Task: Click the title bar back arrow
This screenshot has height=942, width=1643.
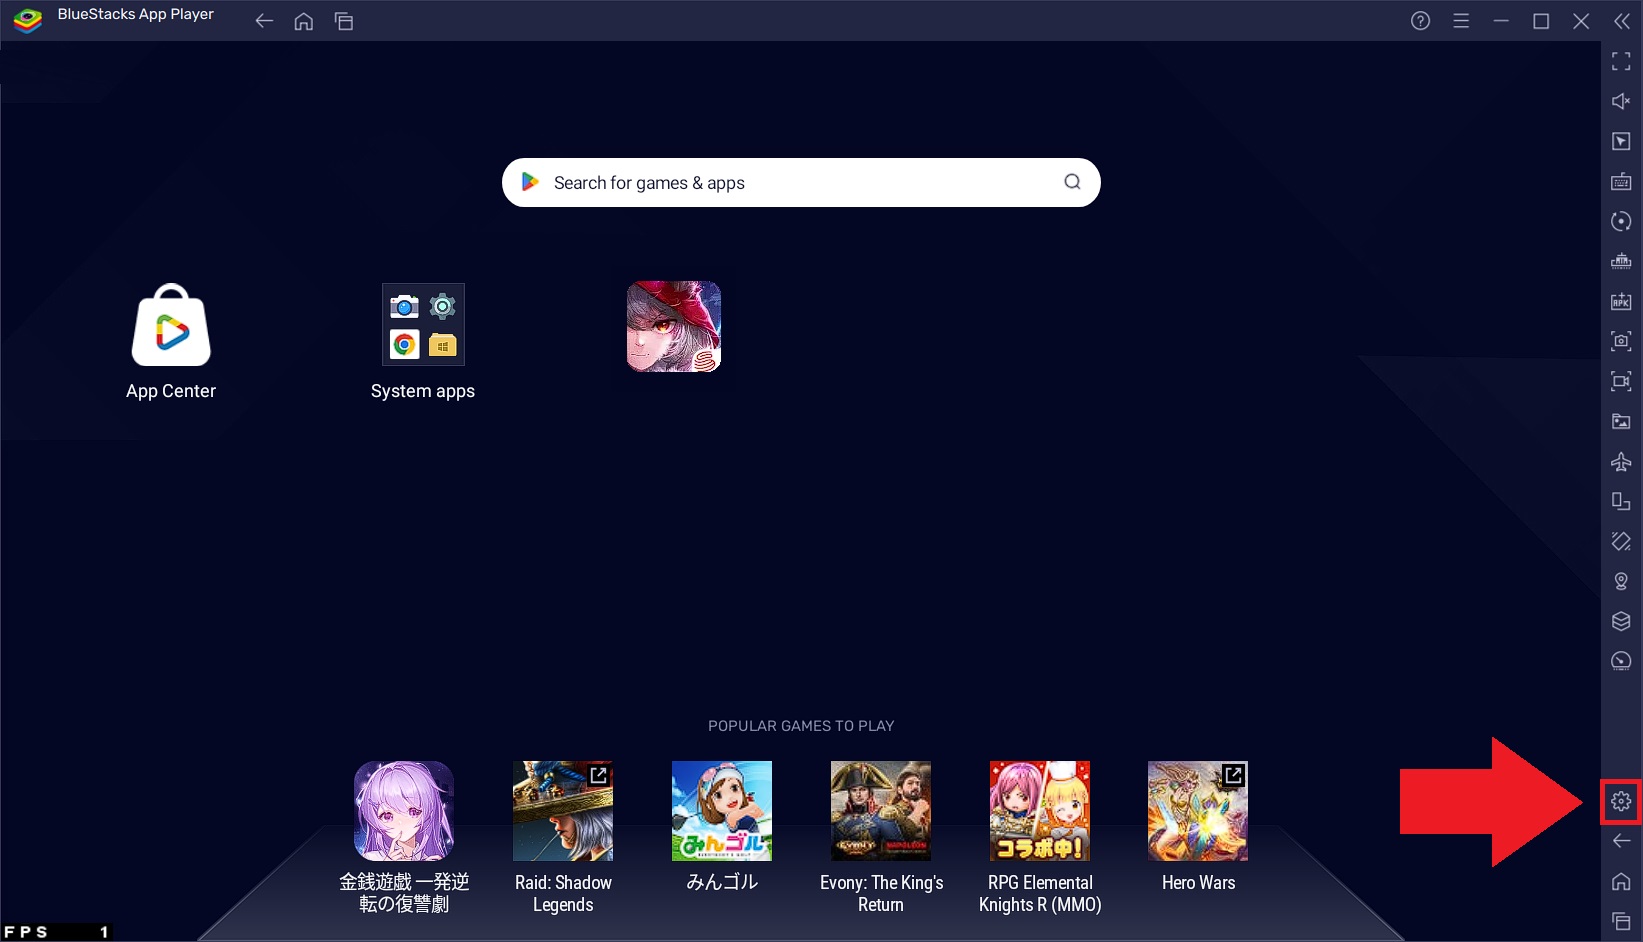Action: coord(264,21)
